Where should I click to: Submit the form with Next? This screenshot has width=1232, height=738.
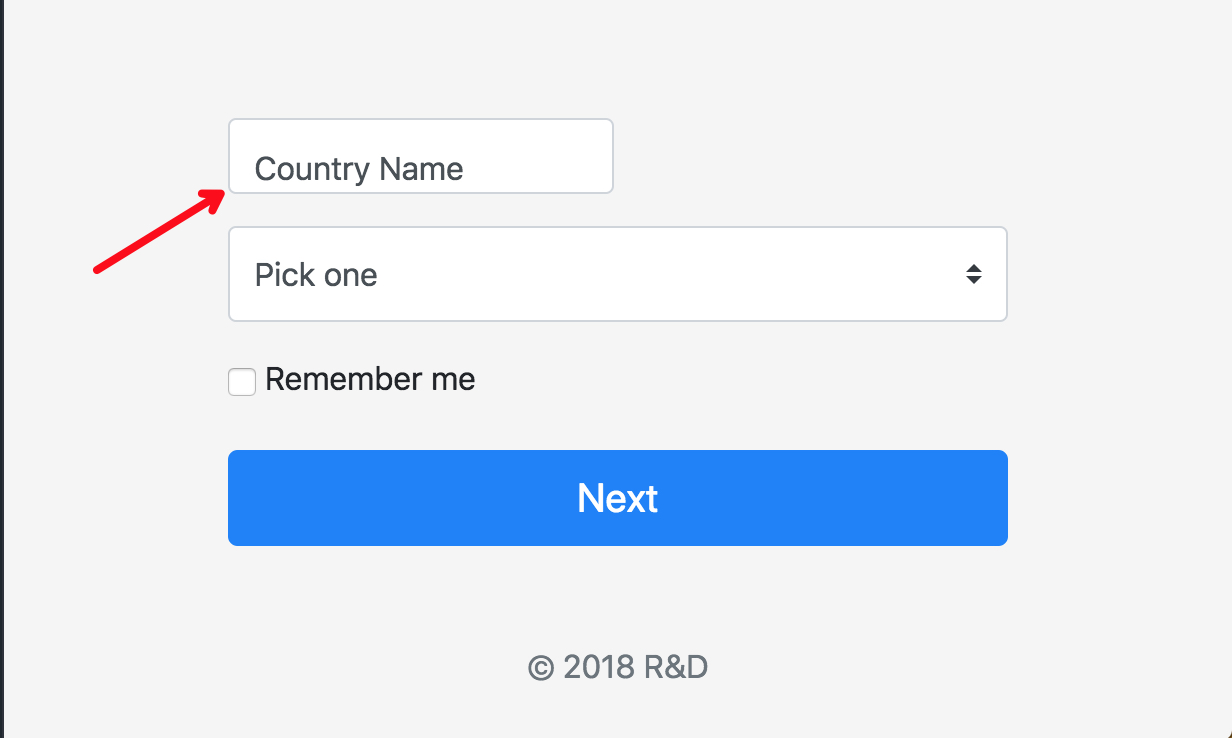coord(617,498)
